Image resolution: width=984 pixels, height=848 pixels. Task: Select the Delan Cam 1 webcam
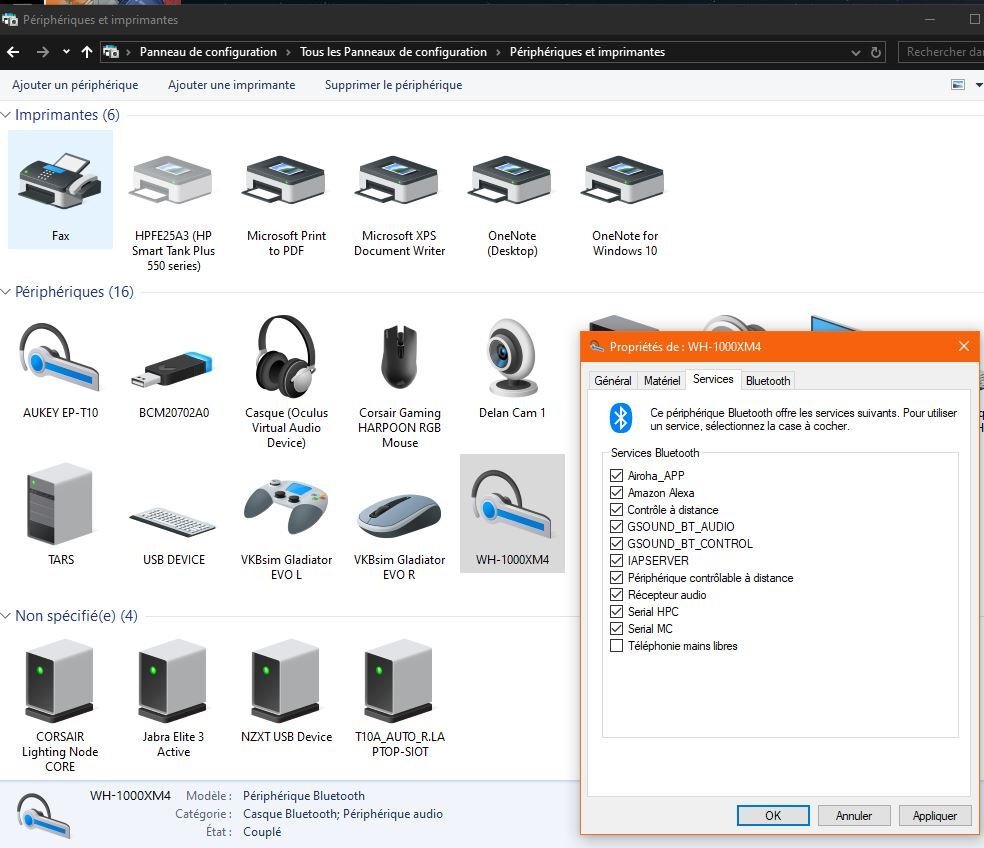[512, 367]
